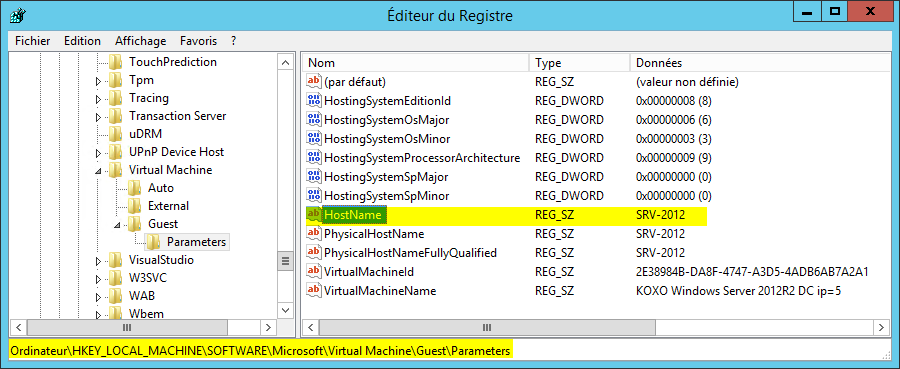Expand the Transaction Server tree node
This screenshot has height=369, width=900.
(98, 116)
